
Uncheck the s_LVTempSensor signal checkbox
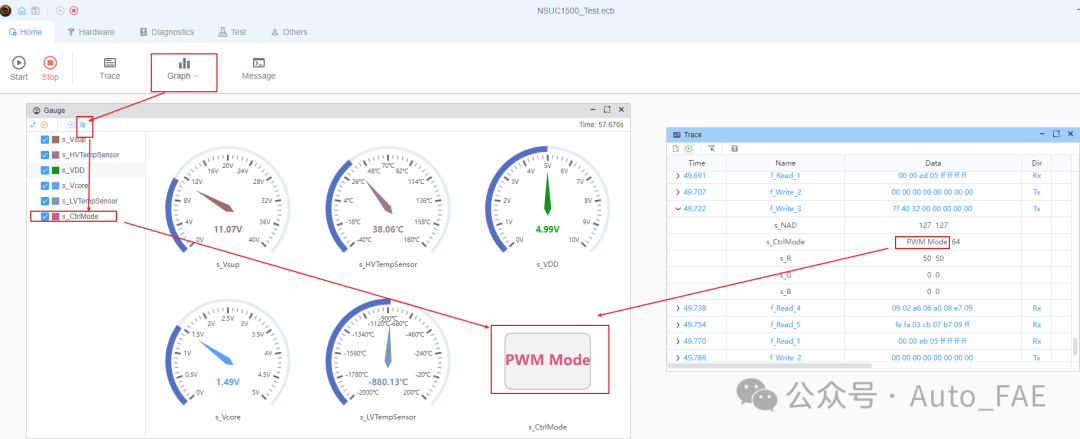click(x=45, y=201)
